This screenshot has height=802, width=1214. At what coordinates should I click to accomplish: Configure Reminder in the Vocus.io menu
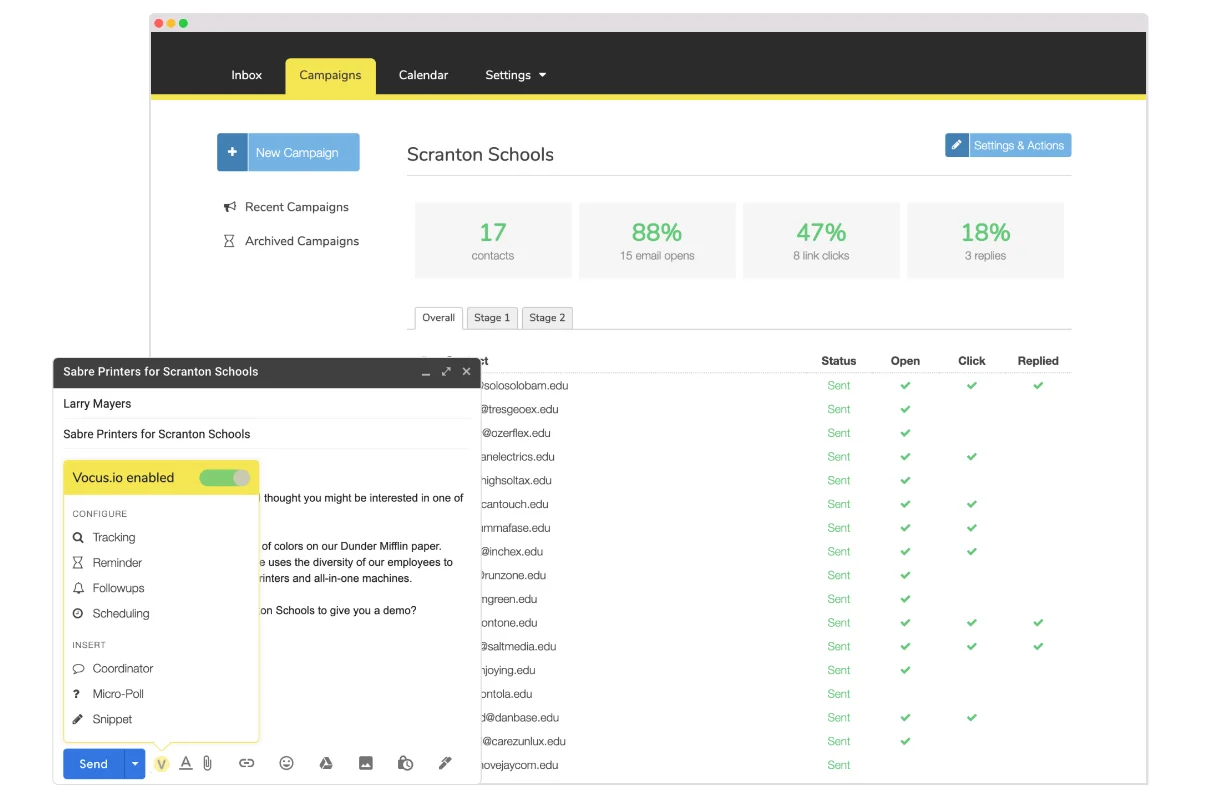pos(117,563)
